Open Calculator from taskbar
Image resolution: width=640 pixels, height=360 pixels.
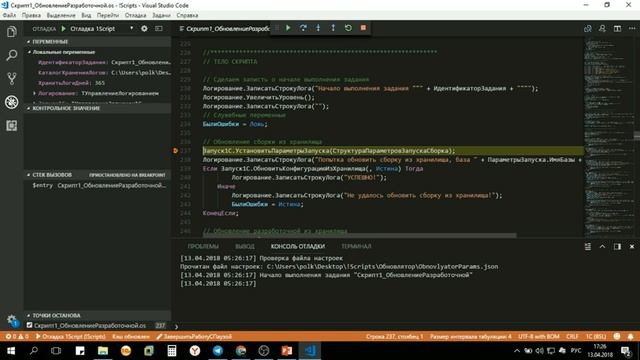coord(172,351)
